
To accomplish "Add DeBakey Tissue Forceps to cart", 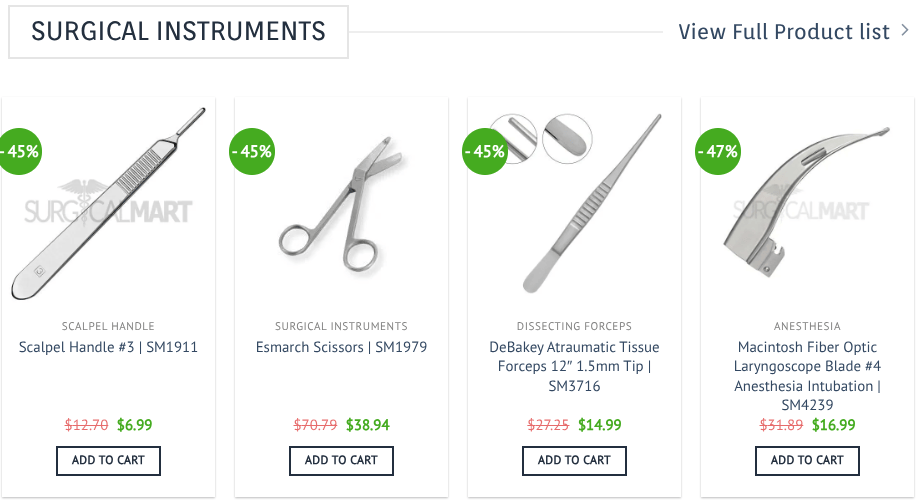I will point(574,460).
